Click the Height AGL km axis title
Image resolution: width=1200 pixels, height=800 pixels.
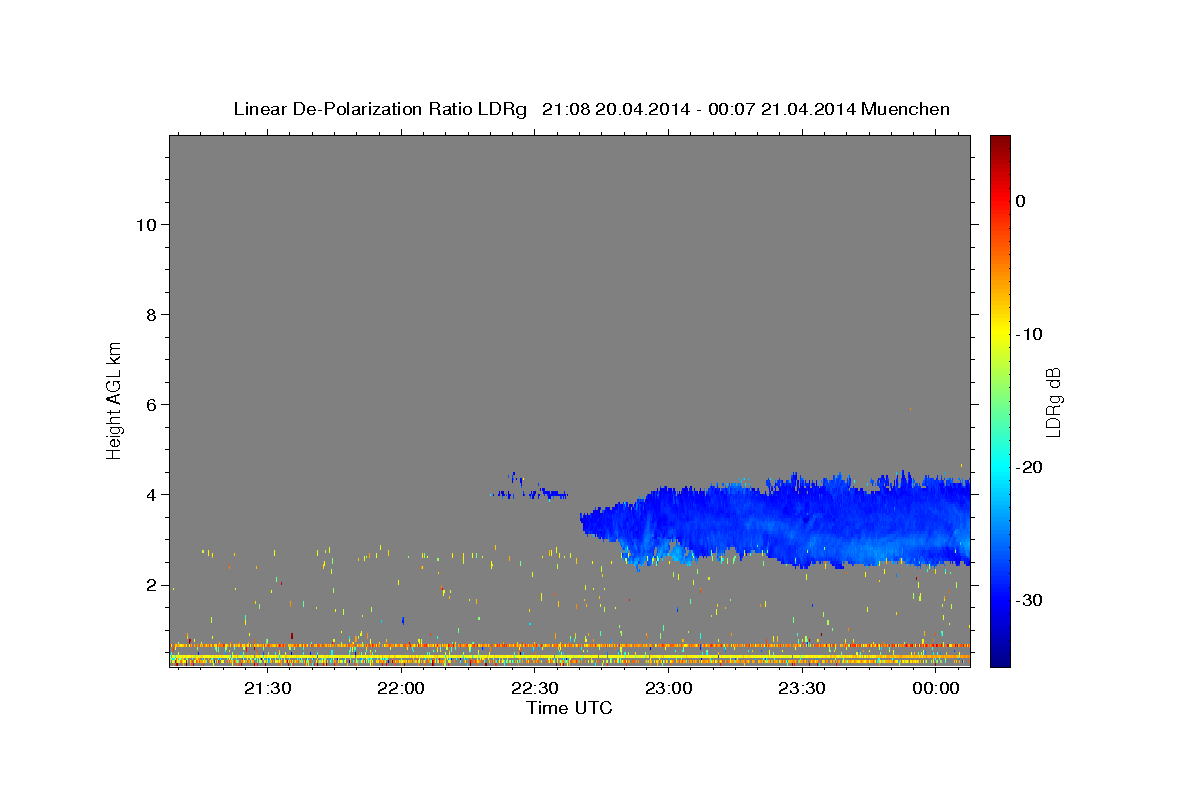point(115,399)
